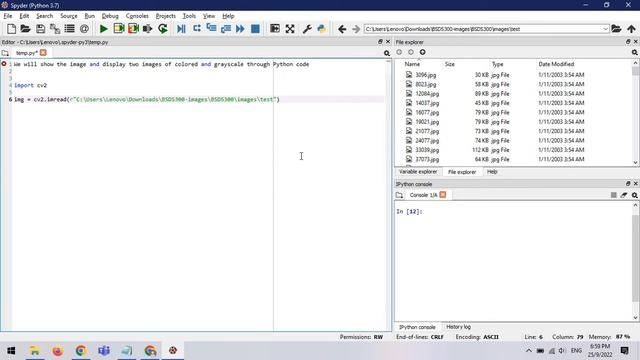The image size is (640, 360).
Task: Re-run last script icon
Action: (163, 29)
